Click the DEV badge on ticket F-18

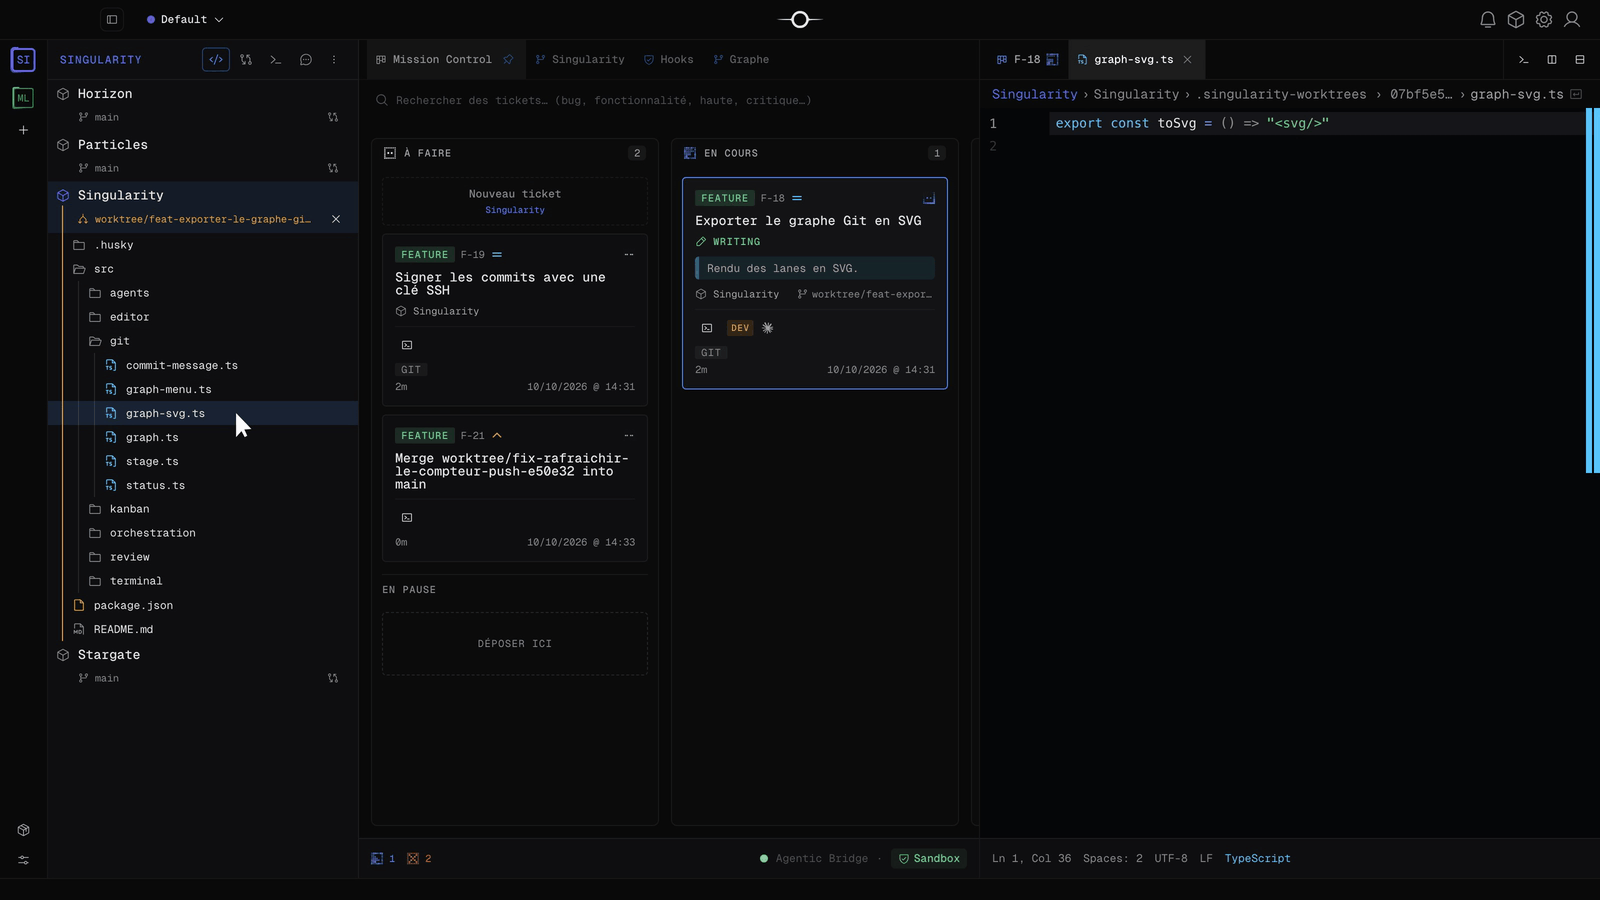(740, 328)
